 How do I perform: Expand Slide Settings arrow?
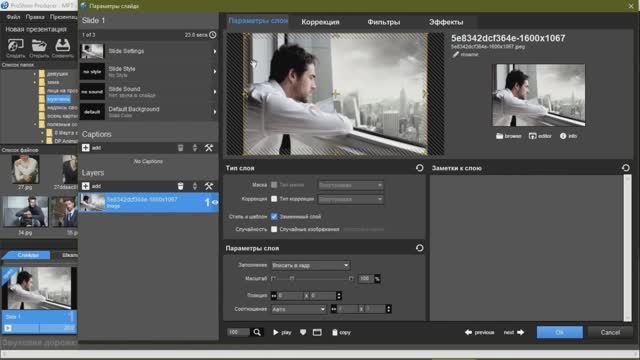point(215,51)
